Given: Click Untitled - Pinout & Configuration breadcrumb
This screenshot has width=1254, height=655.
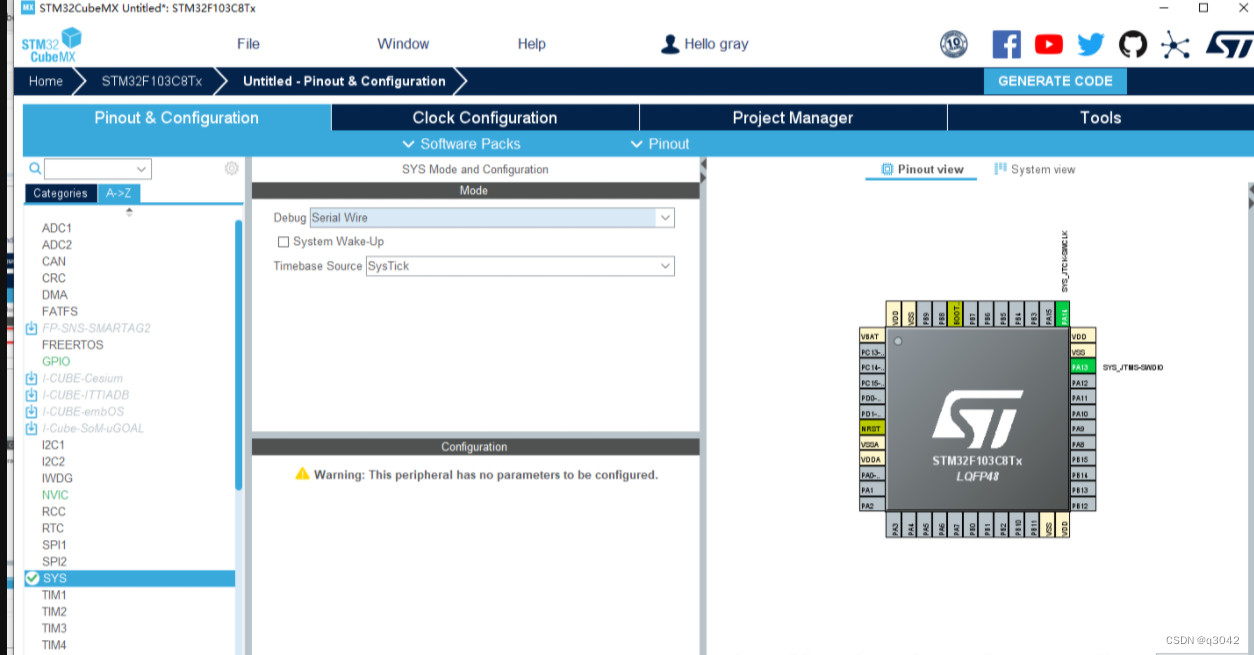Looking at the screenshot, I should coord(344,81).
